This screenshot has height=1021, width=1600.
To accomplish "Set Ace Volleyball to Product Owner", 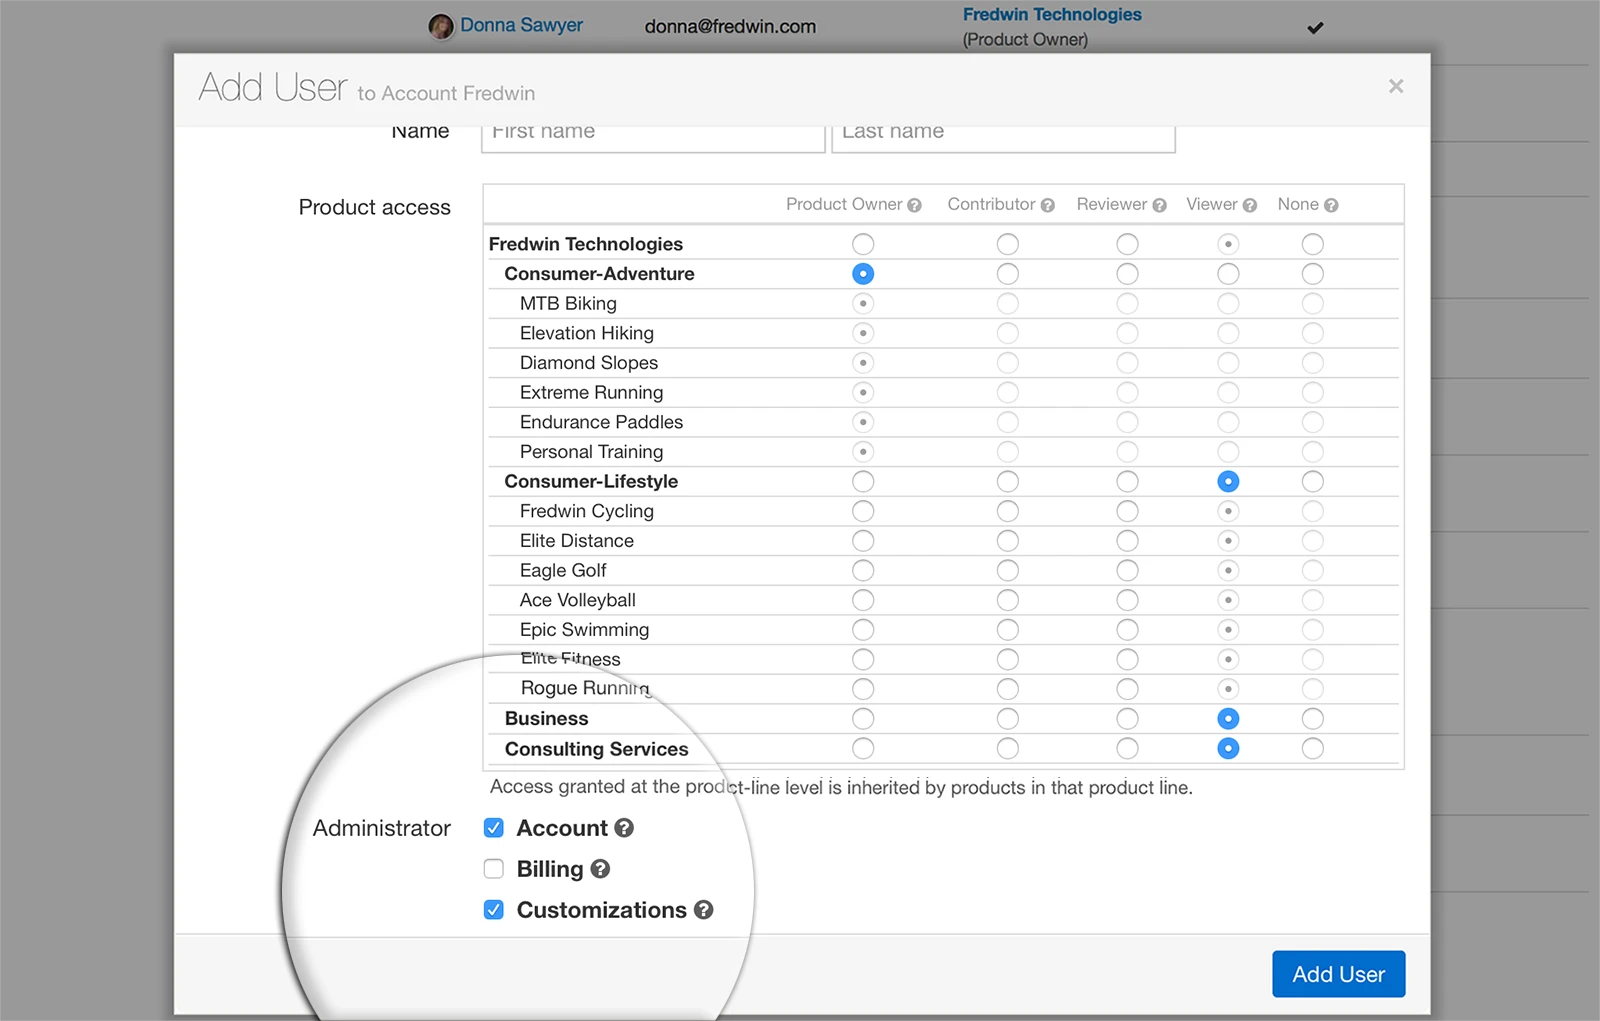I will [863, 600].
